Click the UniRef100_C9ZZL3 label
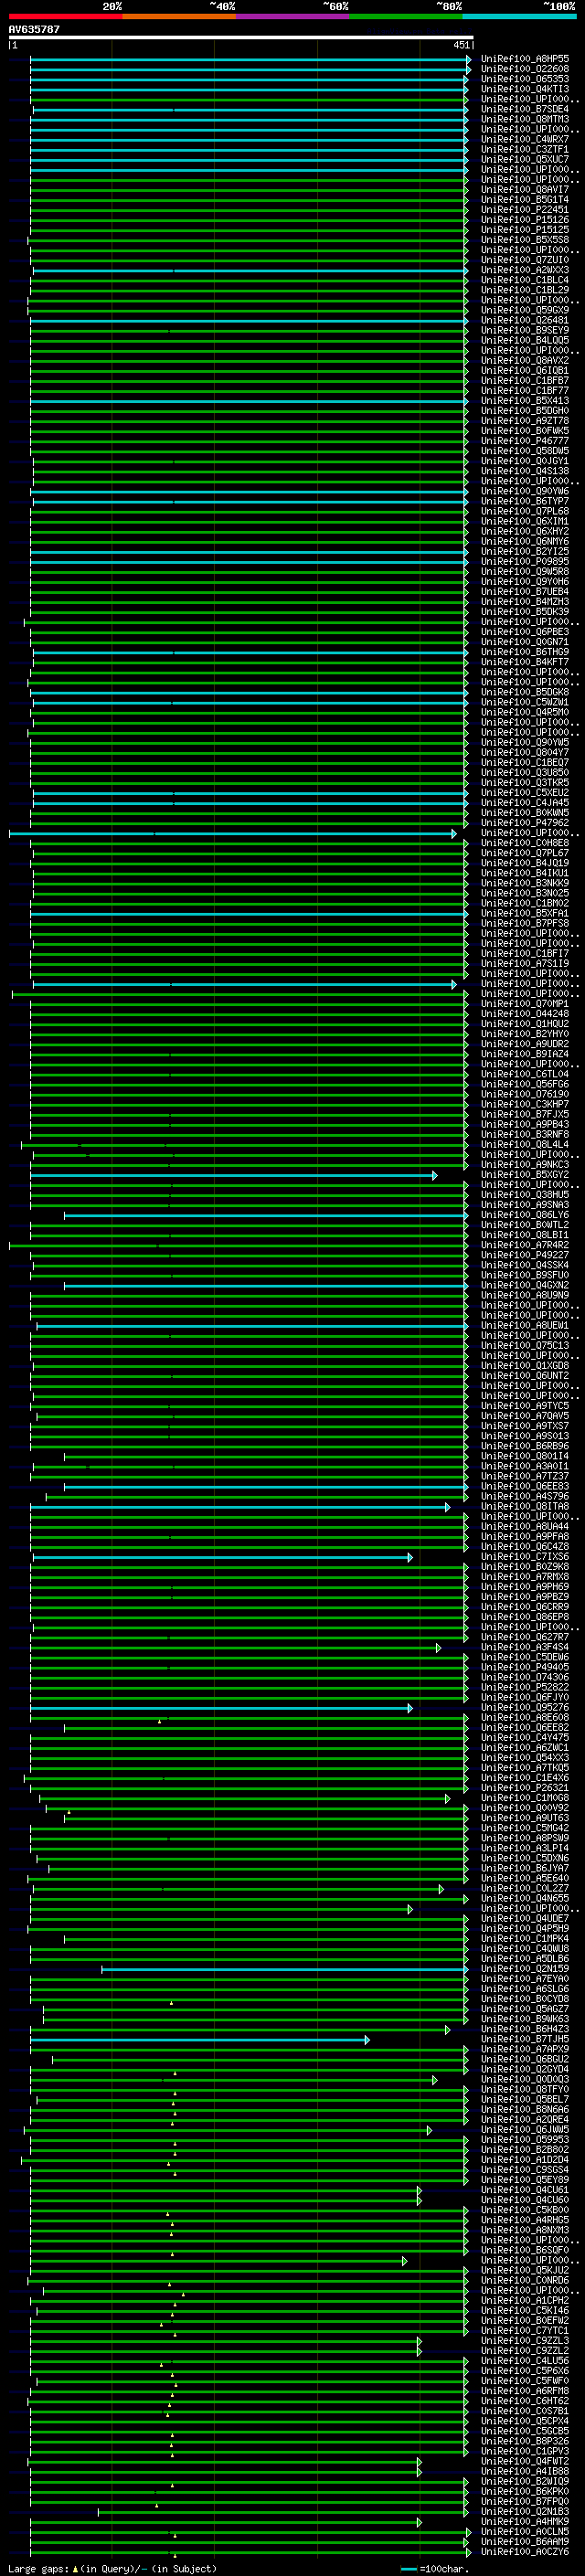585x2576 pixels. [525, 2341]
